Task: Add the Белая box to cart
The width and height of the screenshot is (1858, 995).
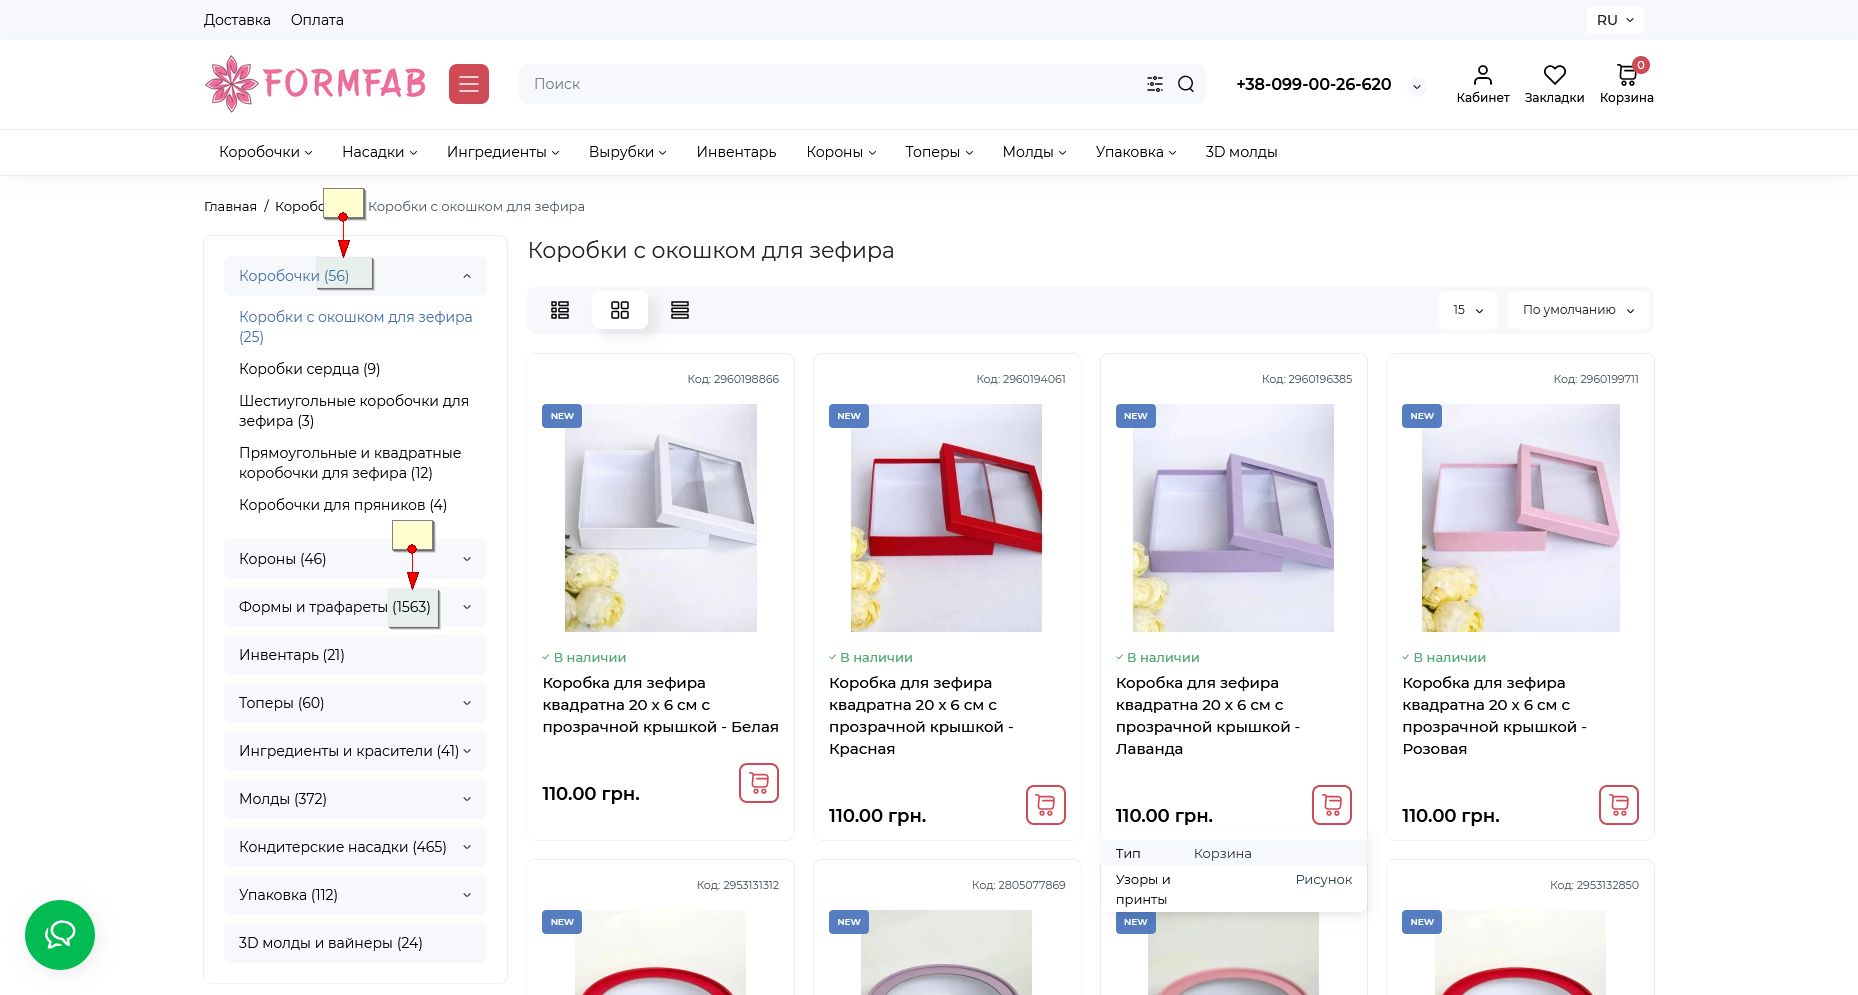Action: (x=759, y=783)
